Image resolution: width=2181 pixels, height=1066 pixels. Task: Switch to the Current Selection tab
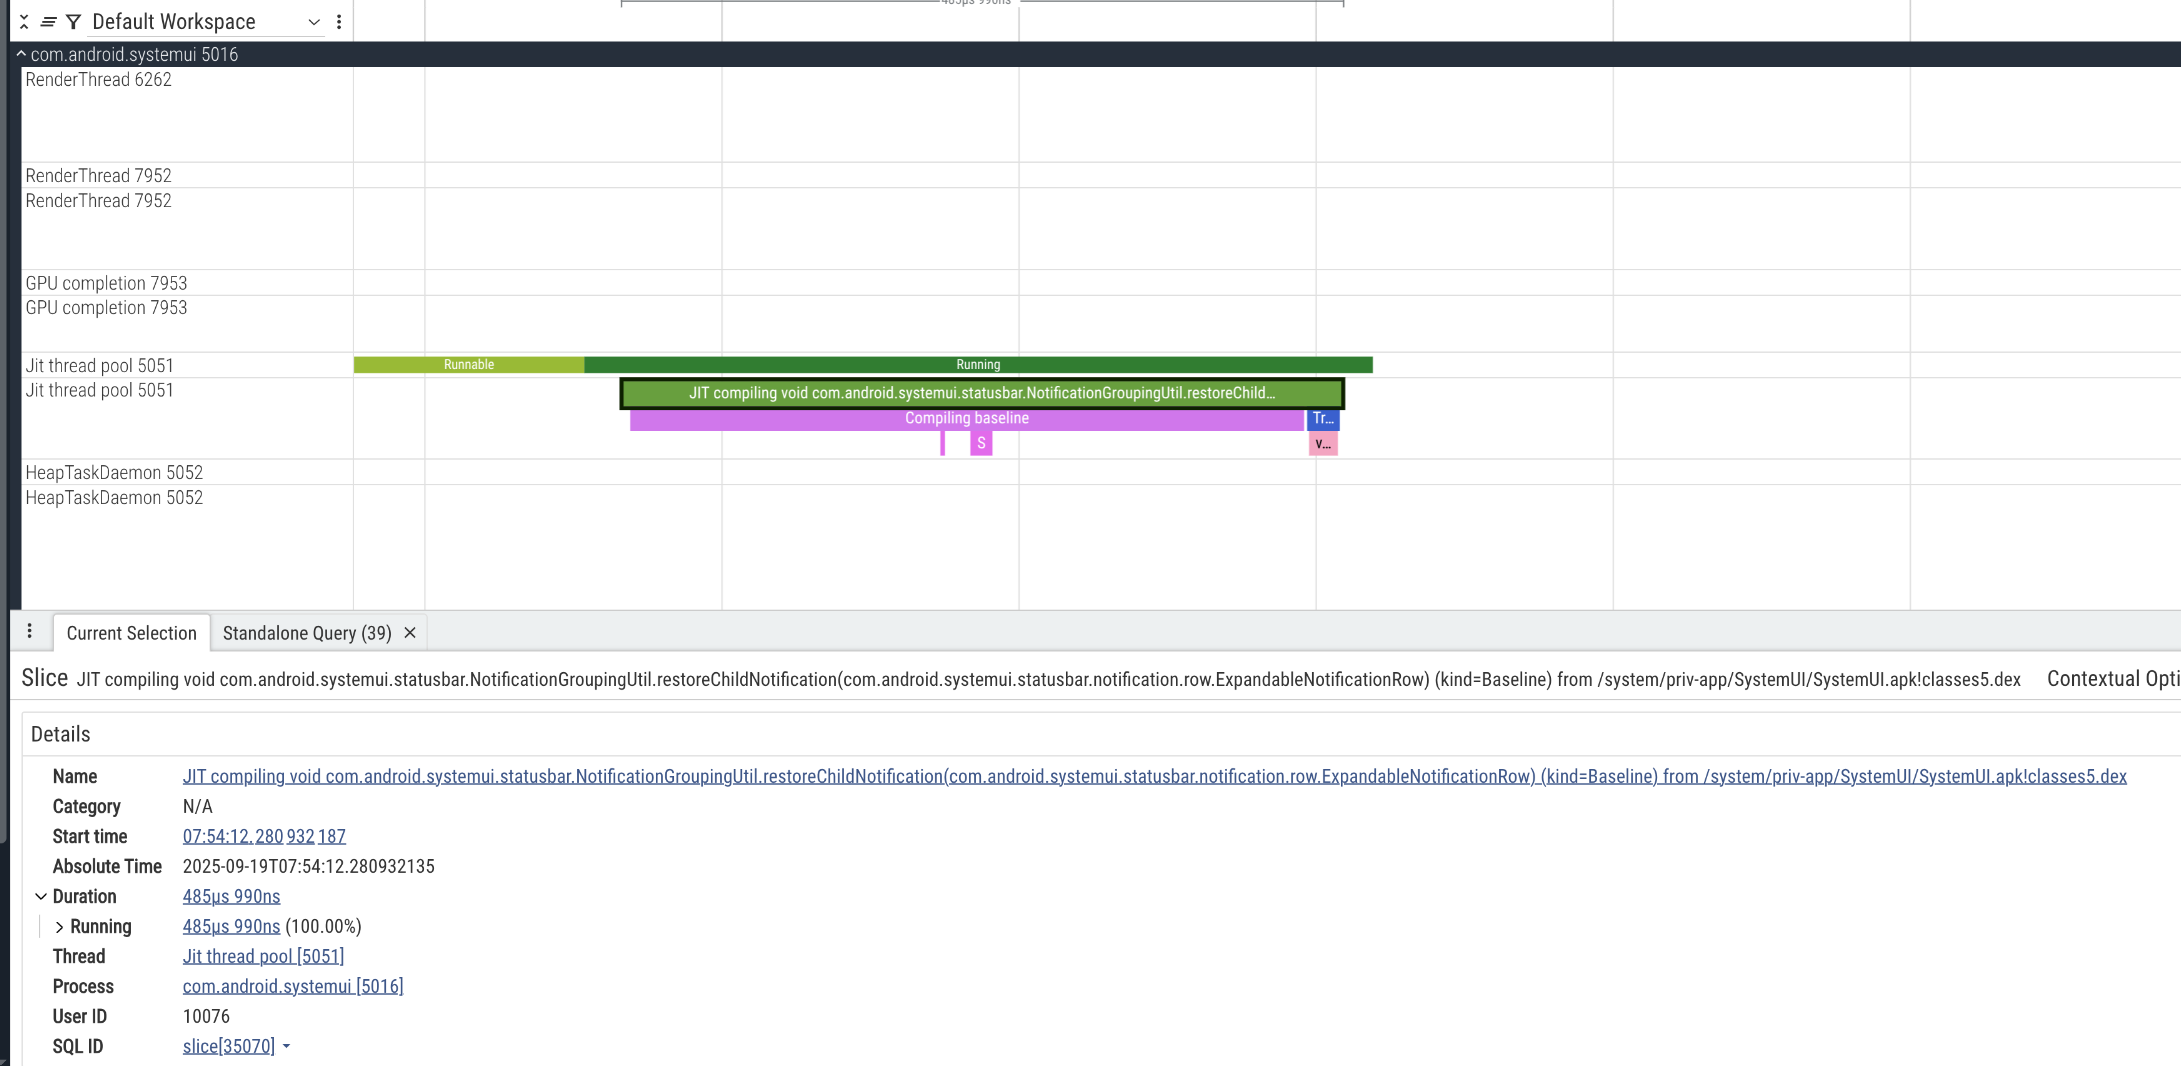131,633
